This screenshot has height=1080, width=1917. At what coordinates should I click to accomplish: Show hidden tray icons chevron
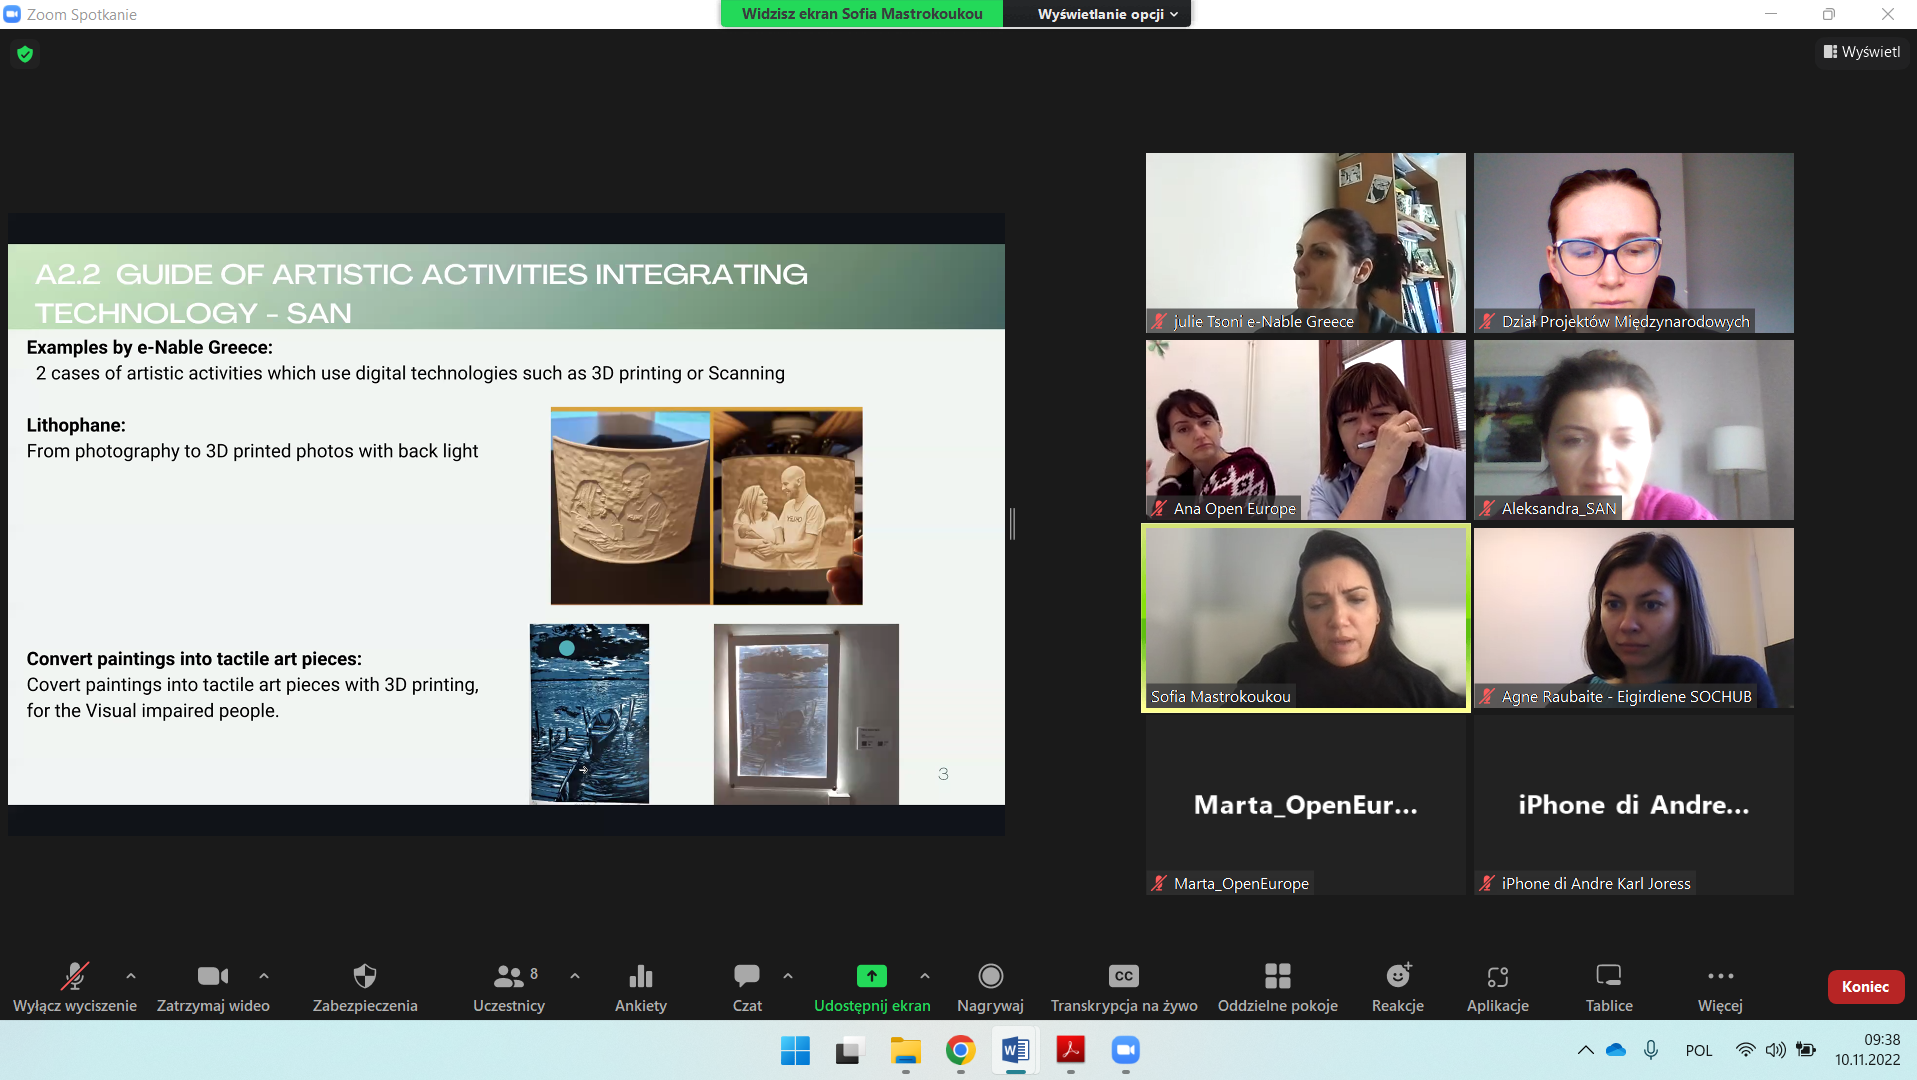click(1585, 1050)
